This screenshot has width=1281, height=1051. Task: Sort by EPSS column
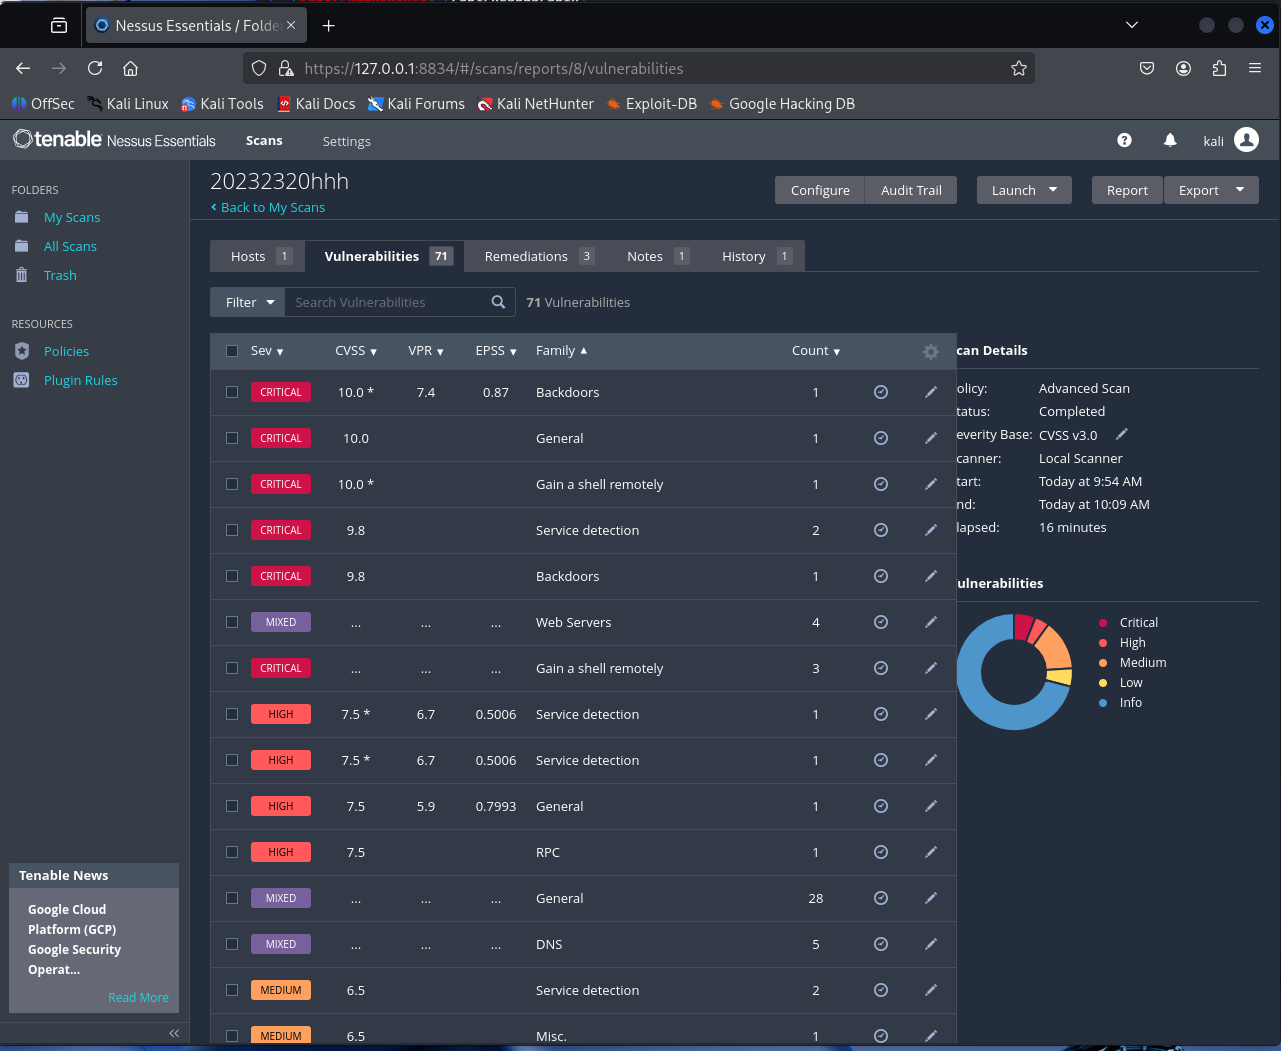[x=496, y=351]
